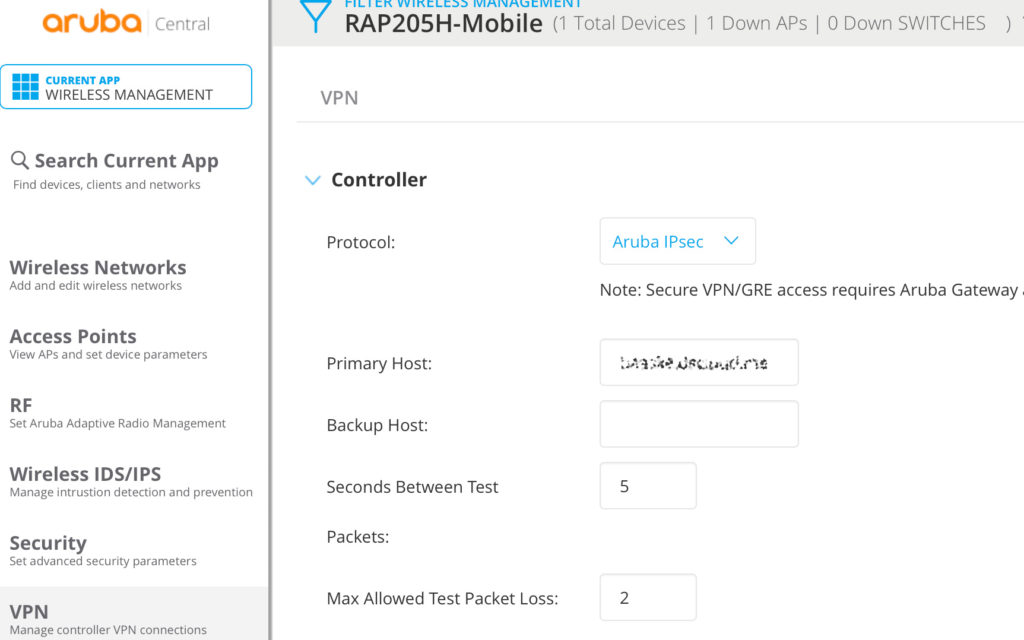Image resolution: width=1024 pixels, height=640 pixels.
Task: Open the Security parameters section
Action: 48,543
